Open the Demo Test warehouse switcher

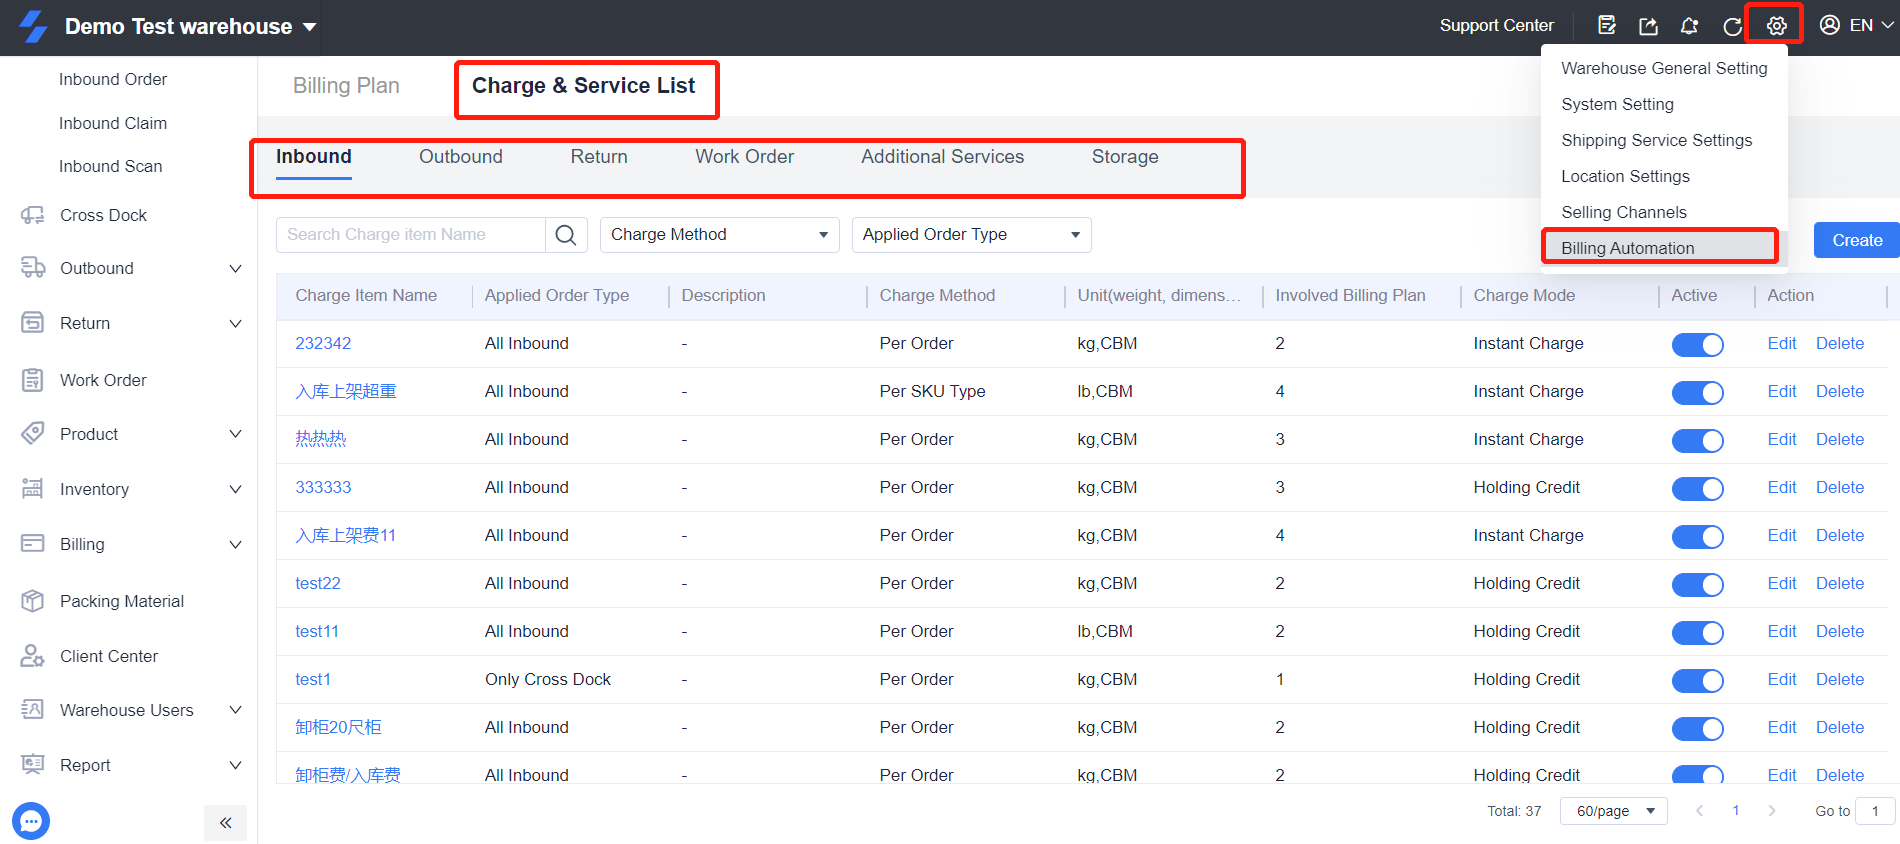(190, 27)
